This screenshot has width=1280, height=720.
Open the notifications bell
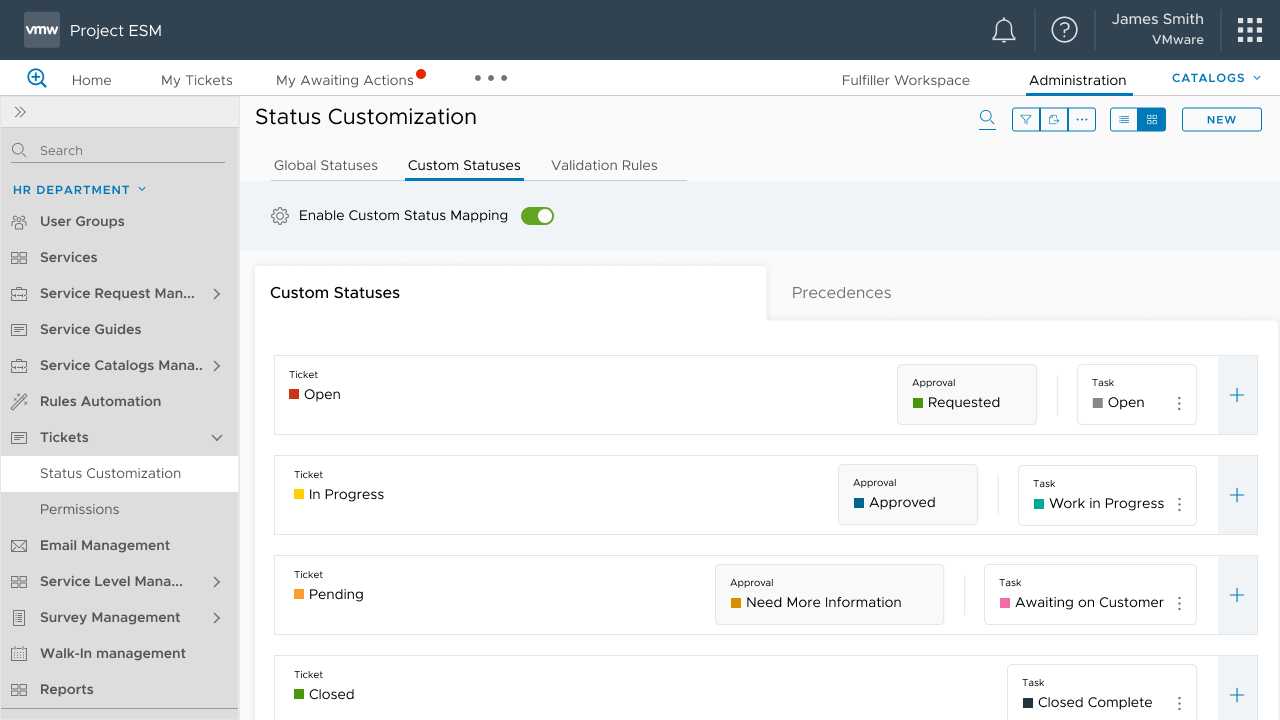(x=1003, y=31)
